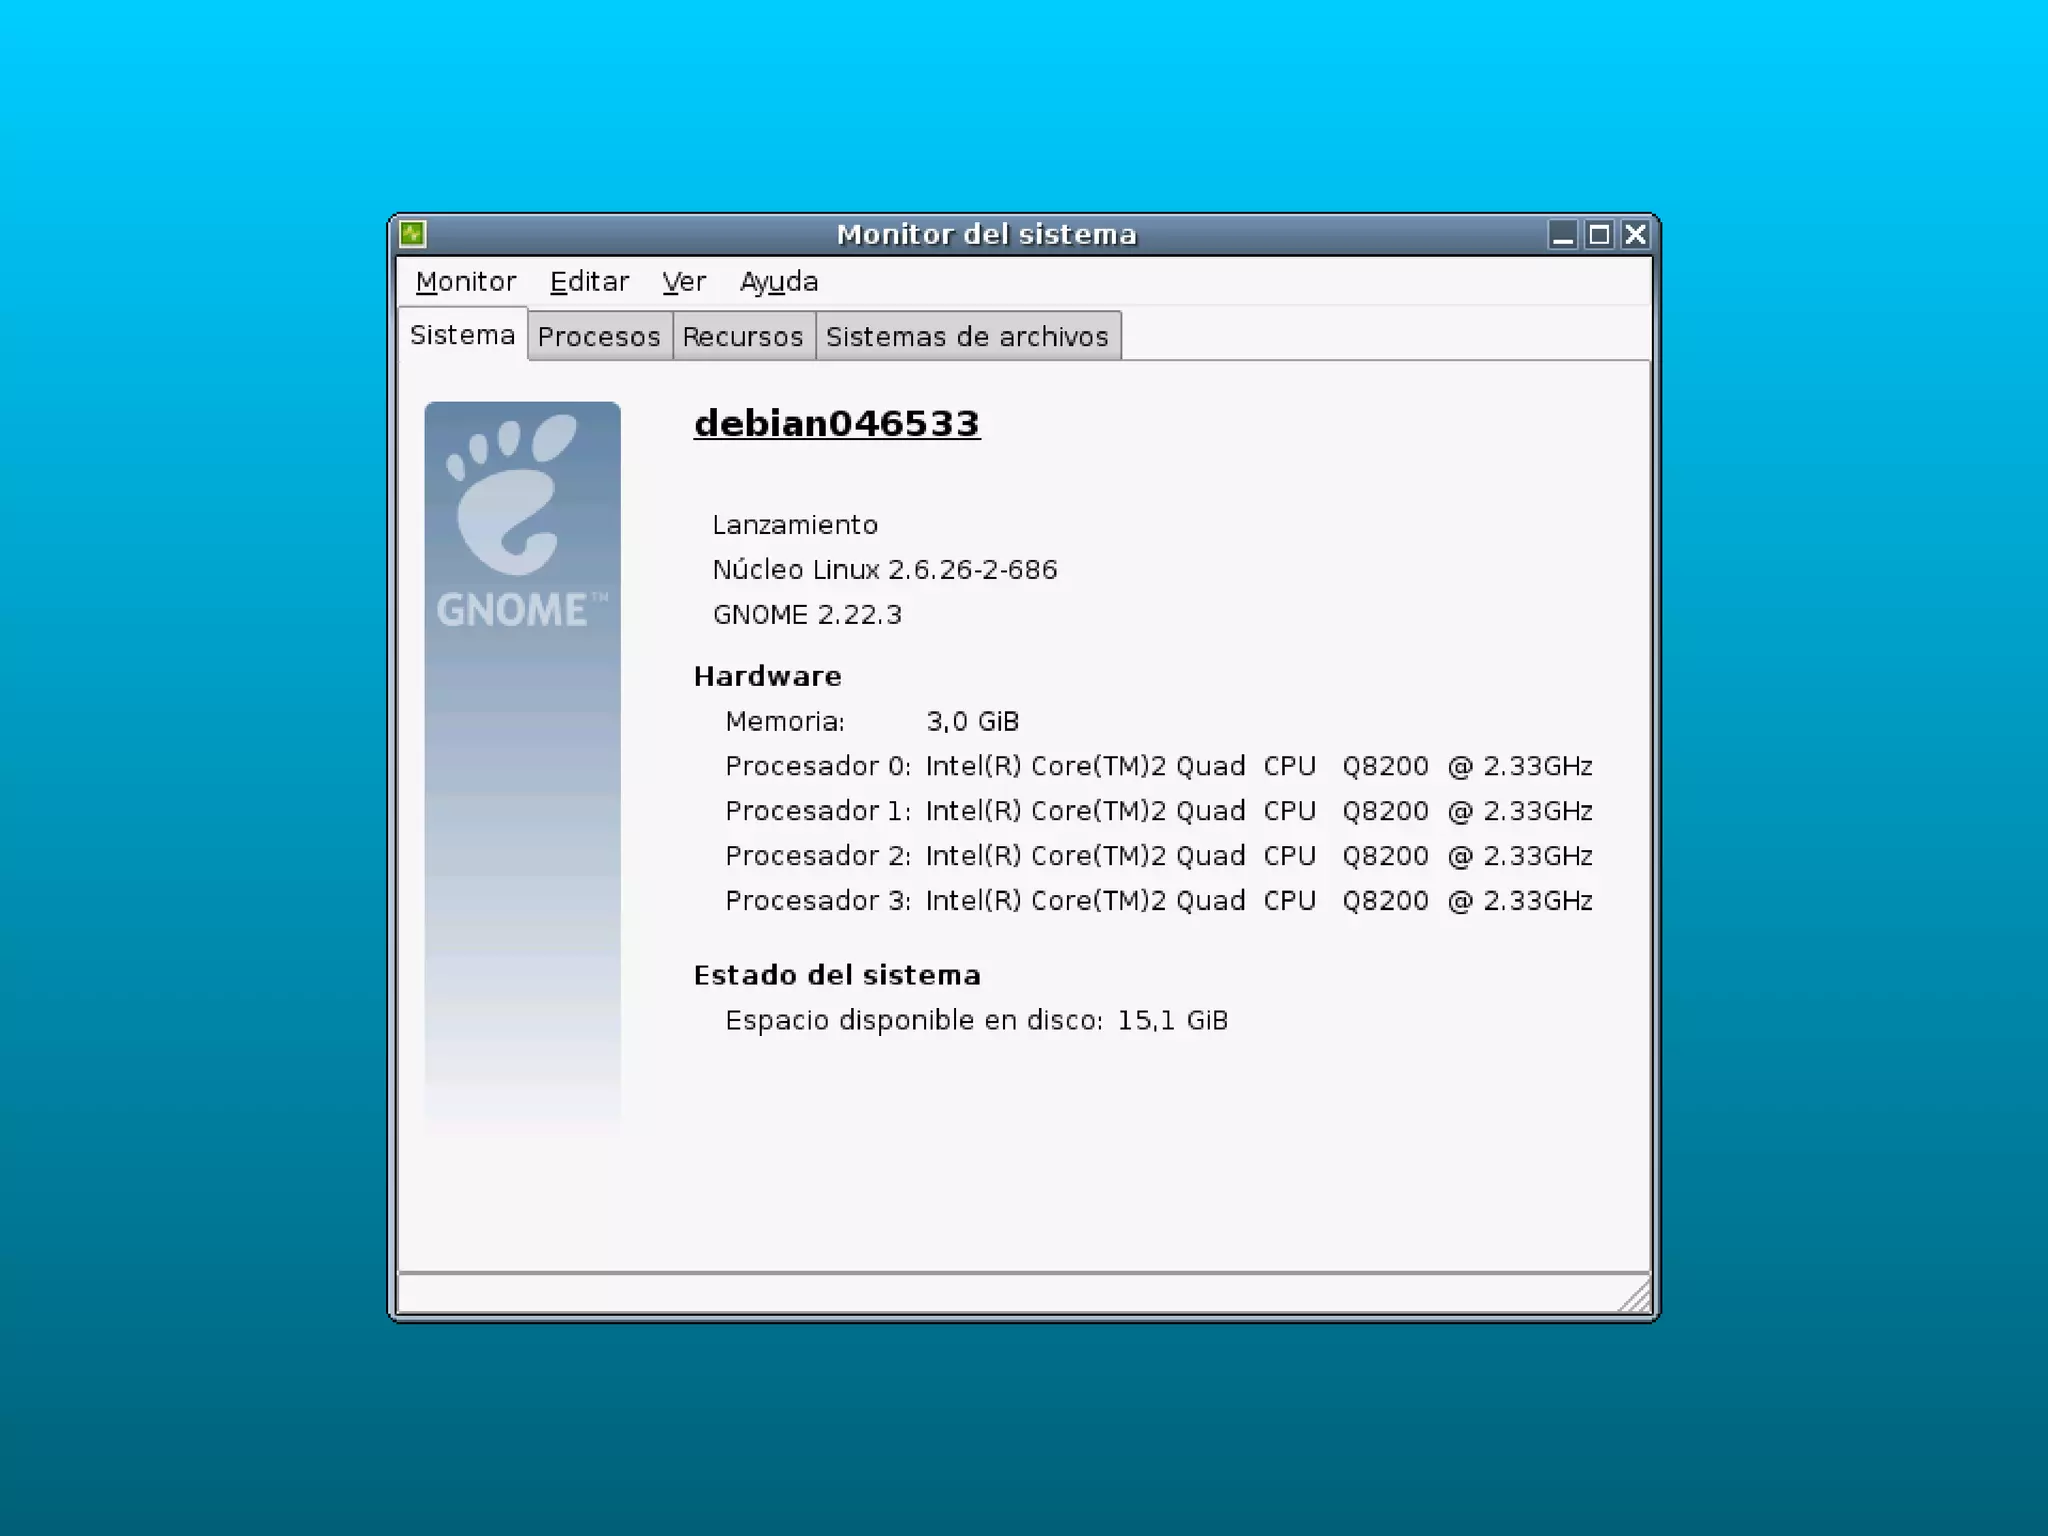This screenshot has height=1536, width=2048.
Task: Switch to the Recursos tab
Action: [743, 336]
